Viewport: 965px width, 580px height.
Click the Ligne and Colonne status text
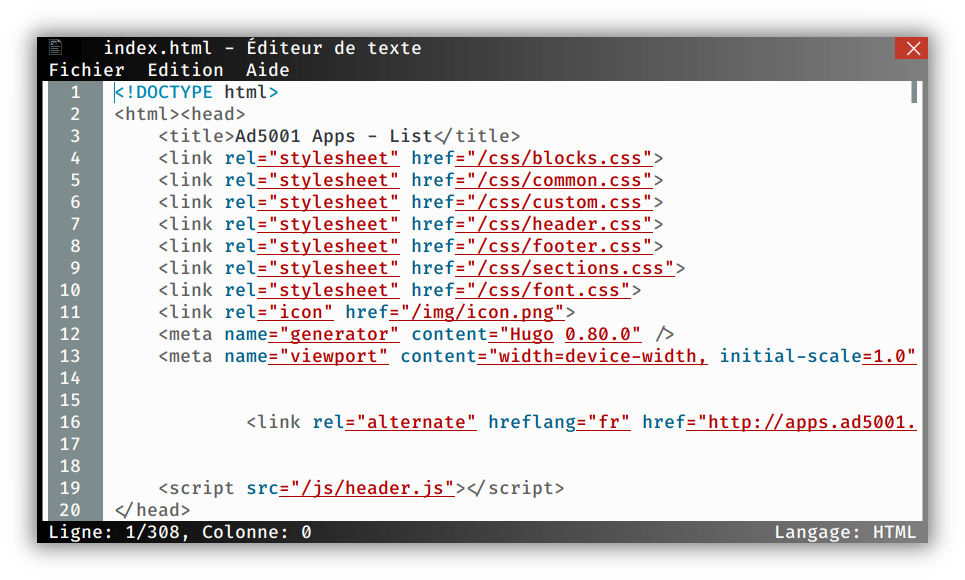180,532
